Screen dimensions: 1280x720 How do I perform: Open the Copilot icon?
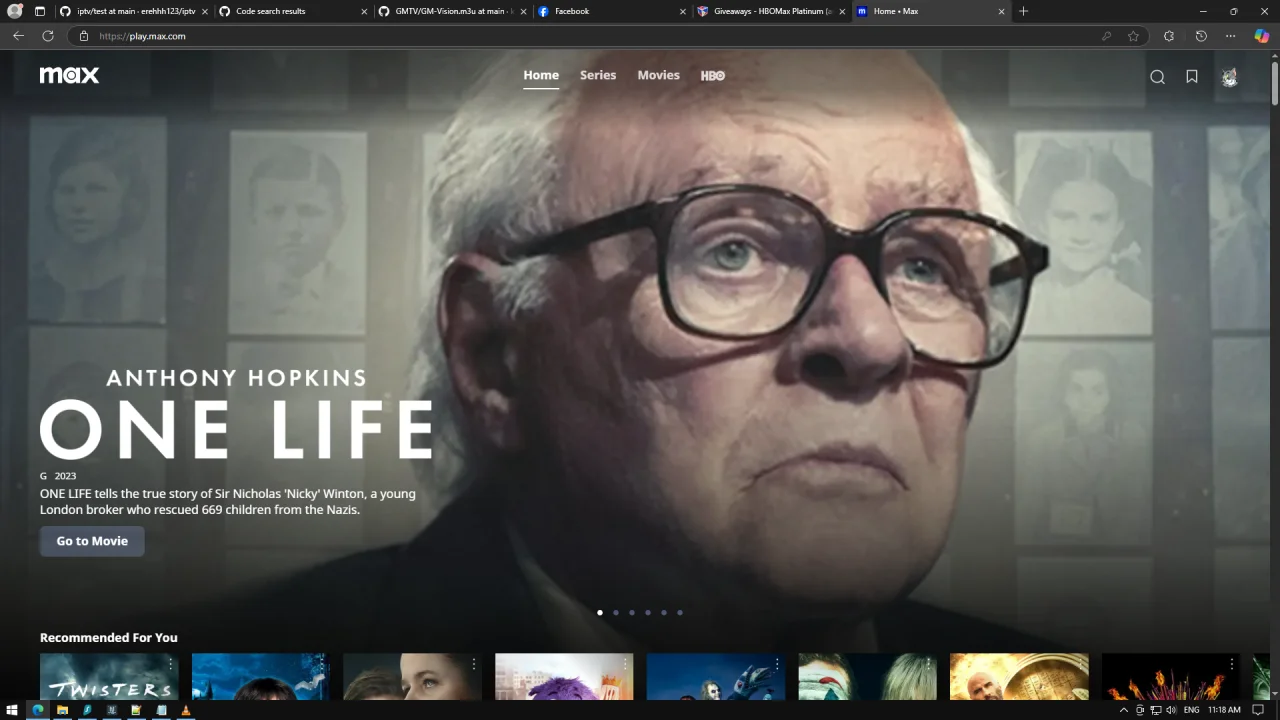[x=1262, y=36]
